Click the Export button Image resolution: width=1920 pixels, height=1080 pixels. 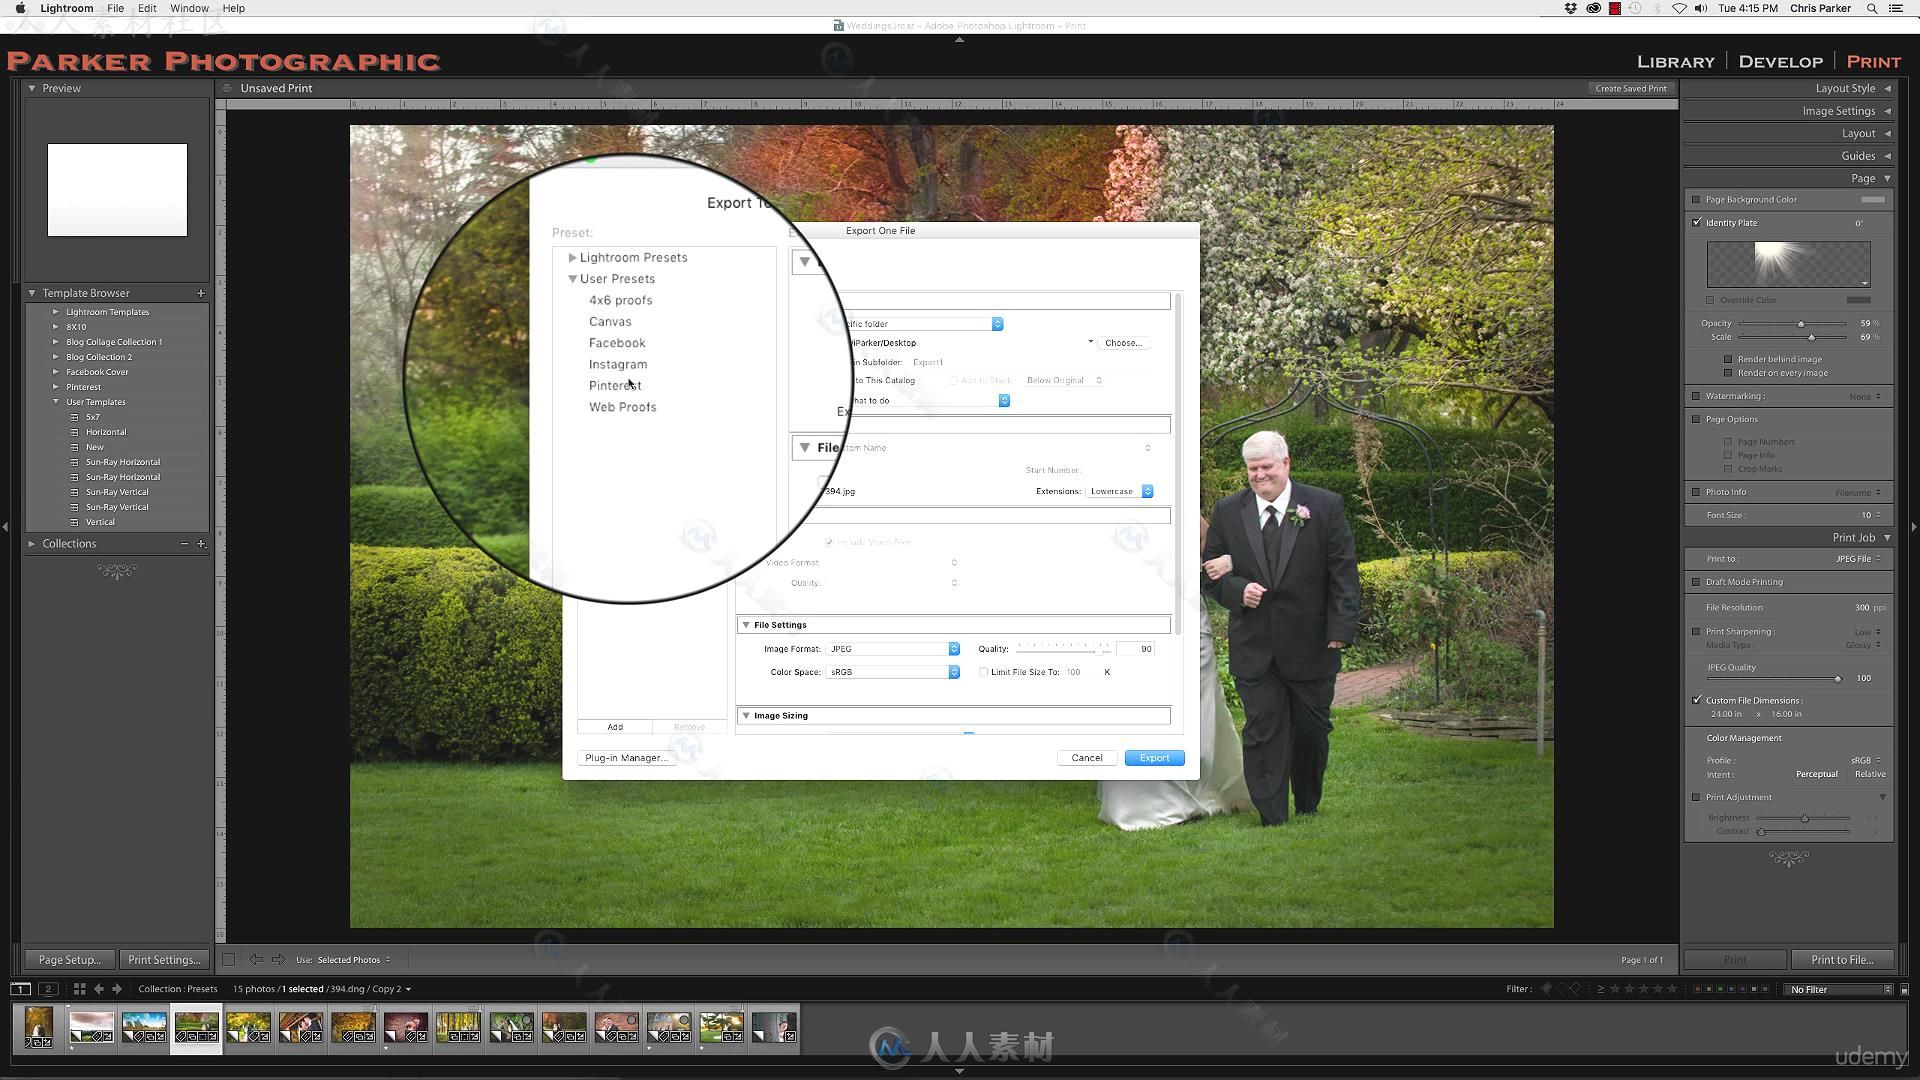click(x=1154, y=758)
